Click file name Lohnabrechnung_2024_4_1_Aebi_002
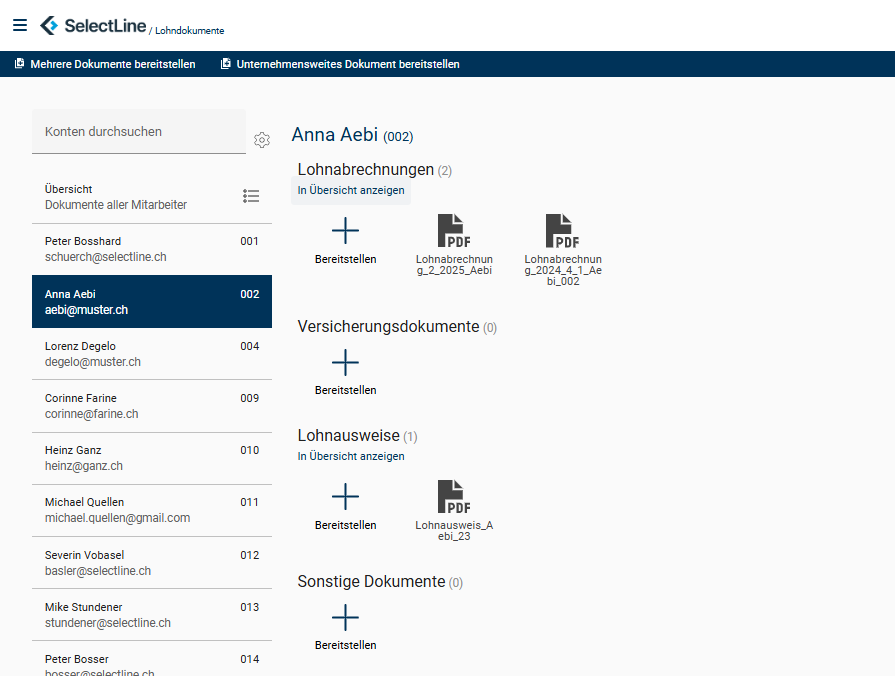The height and width of the screenshot is (676, 895). 563,270
